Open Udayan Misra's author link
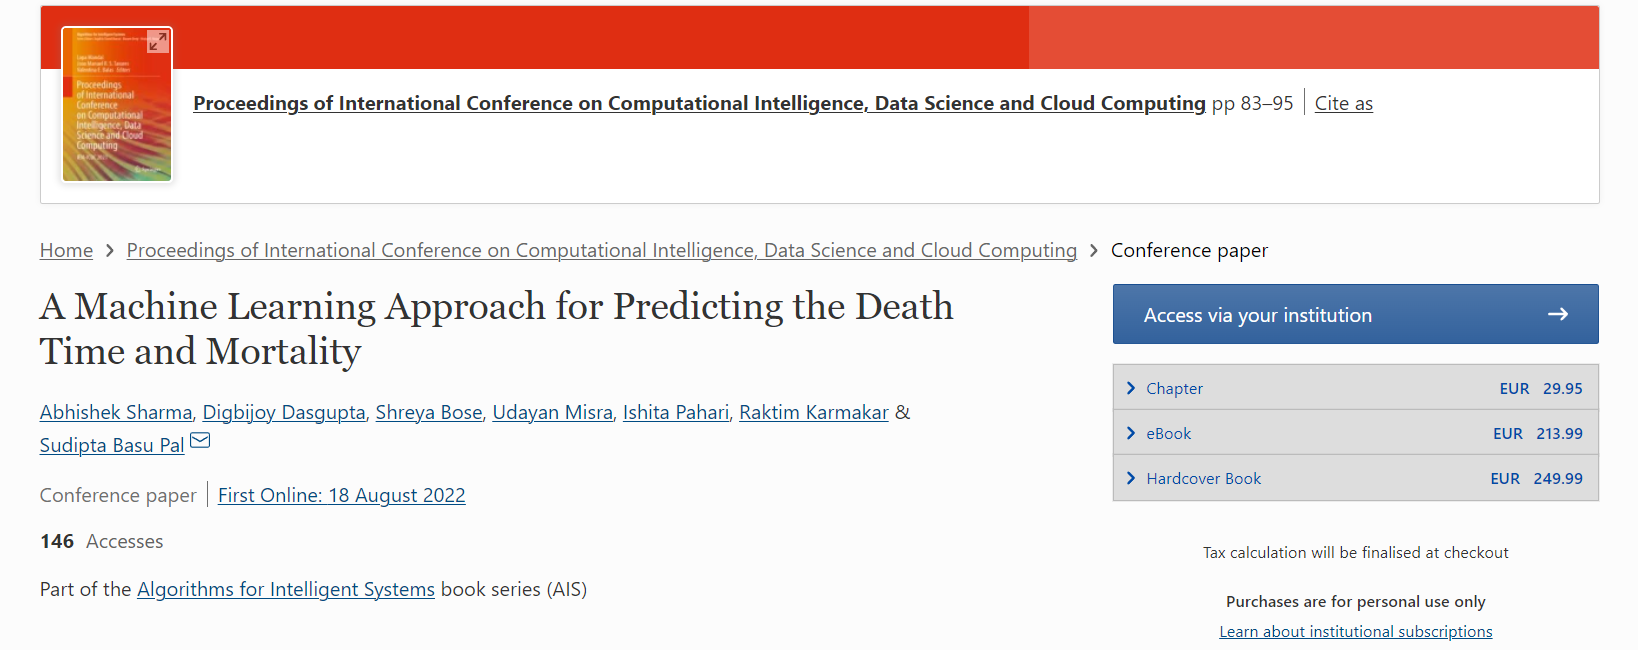The height and width of the screenshot is (650, 1638). click(552, 412)
